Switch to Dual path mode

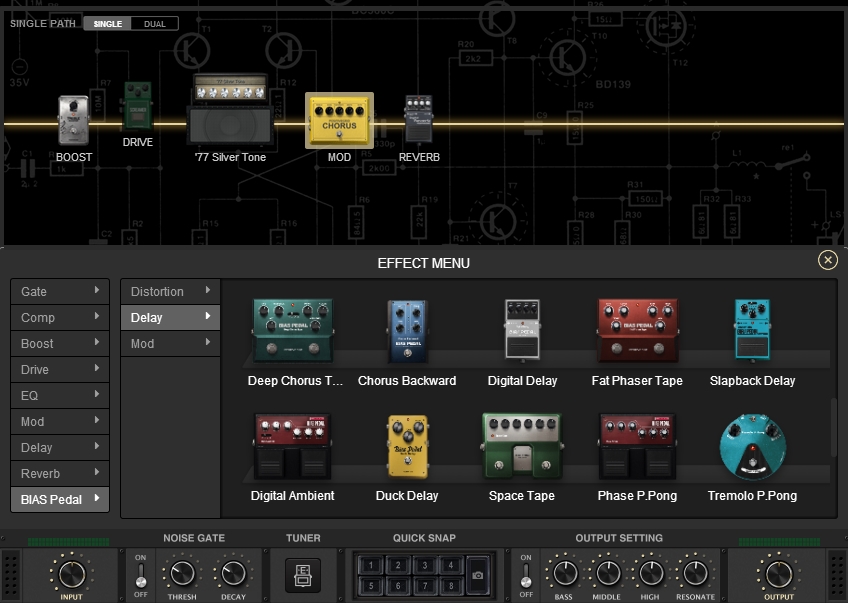(155, 23)
